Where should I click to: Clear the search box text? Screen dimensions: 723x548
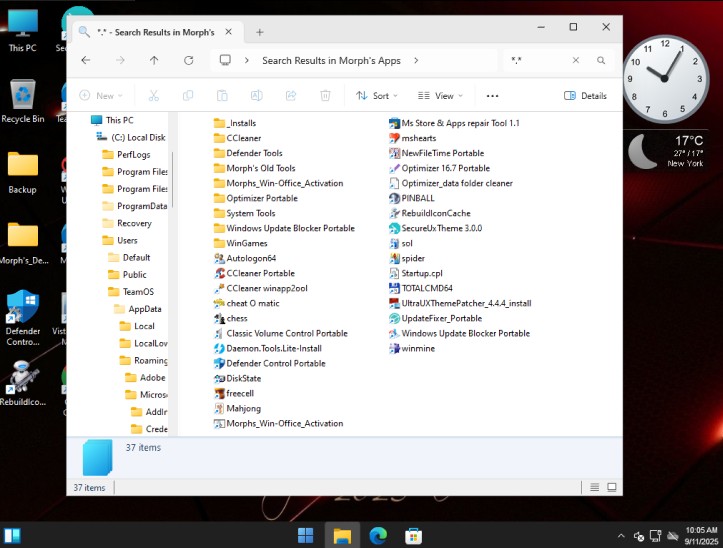coord(576,60)
